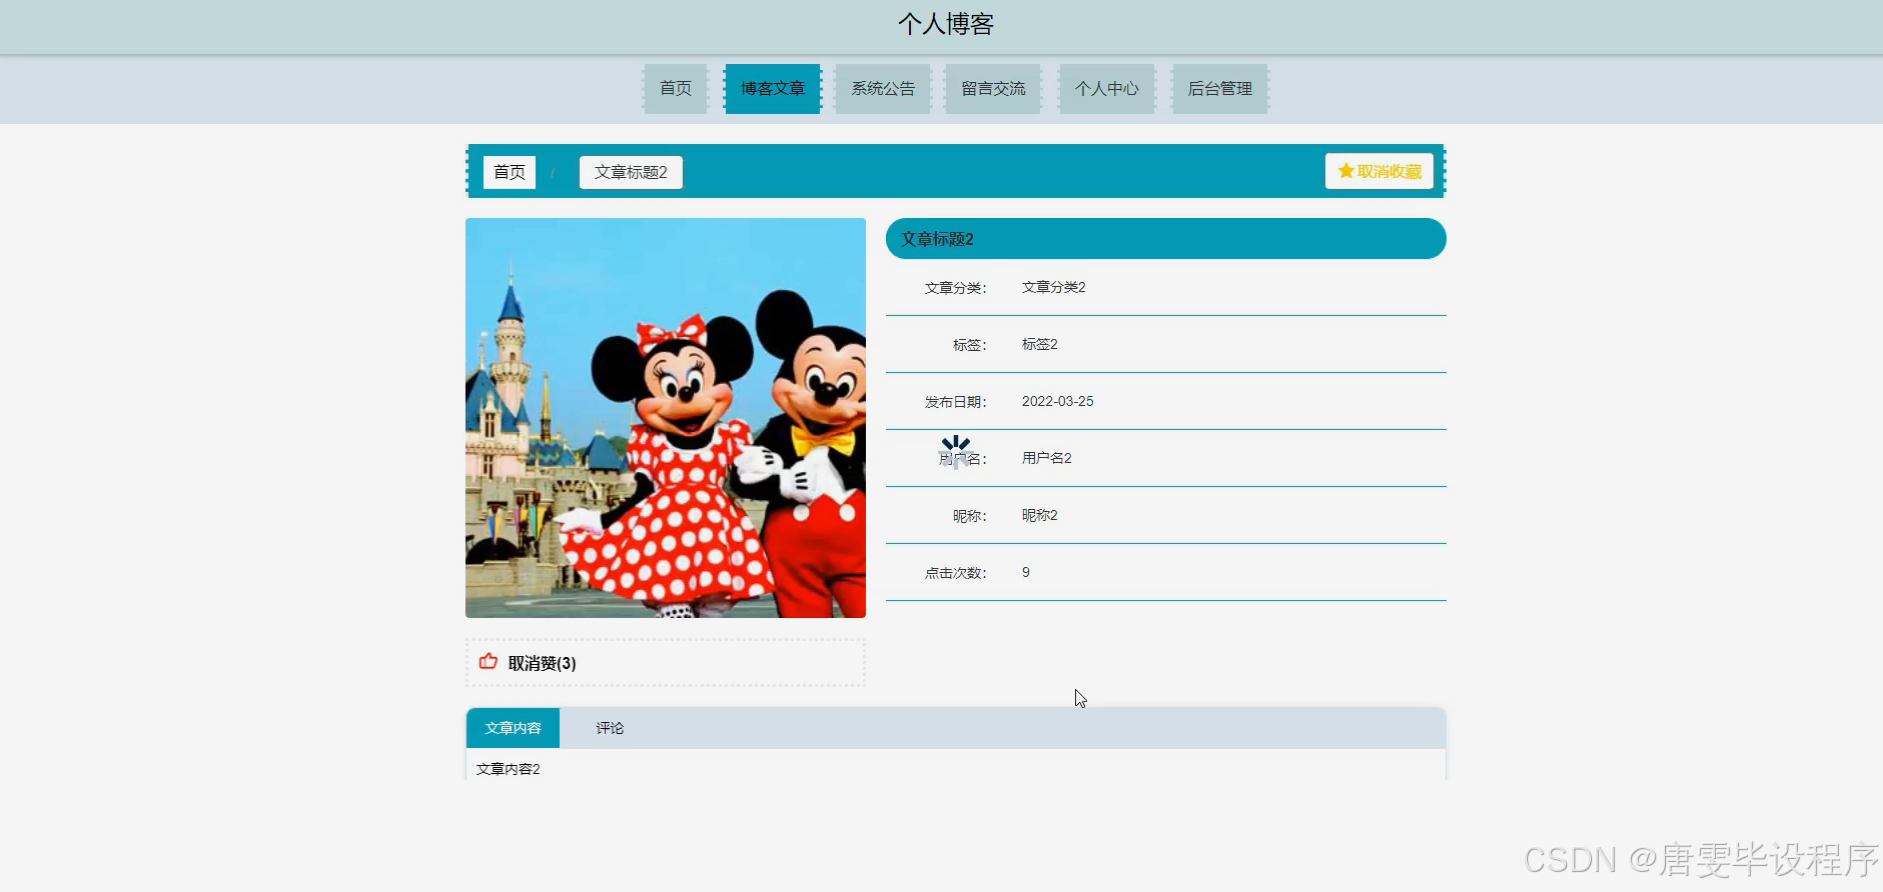Screen dimensions: 1883x892
Task: Select the 昵称2 value
Action: (1039, 515)
